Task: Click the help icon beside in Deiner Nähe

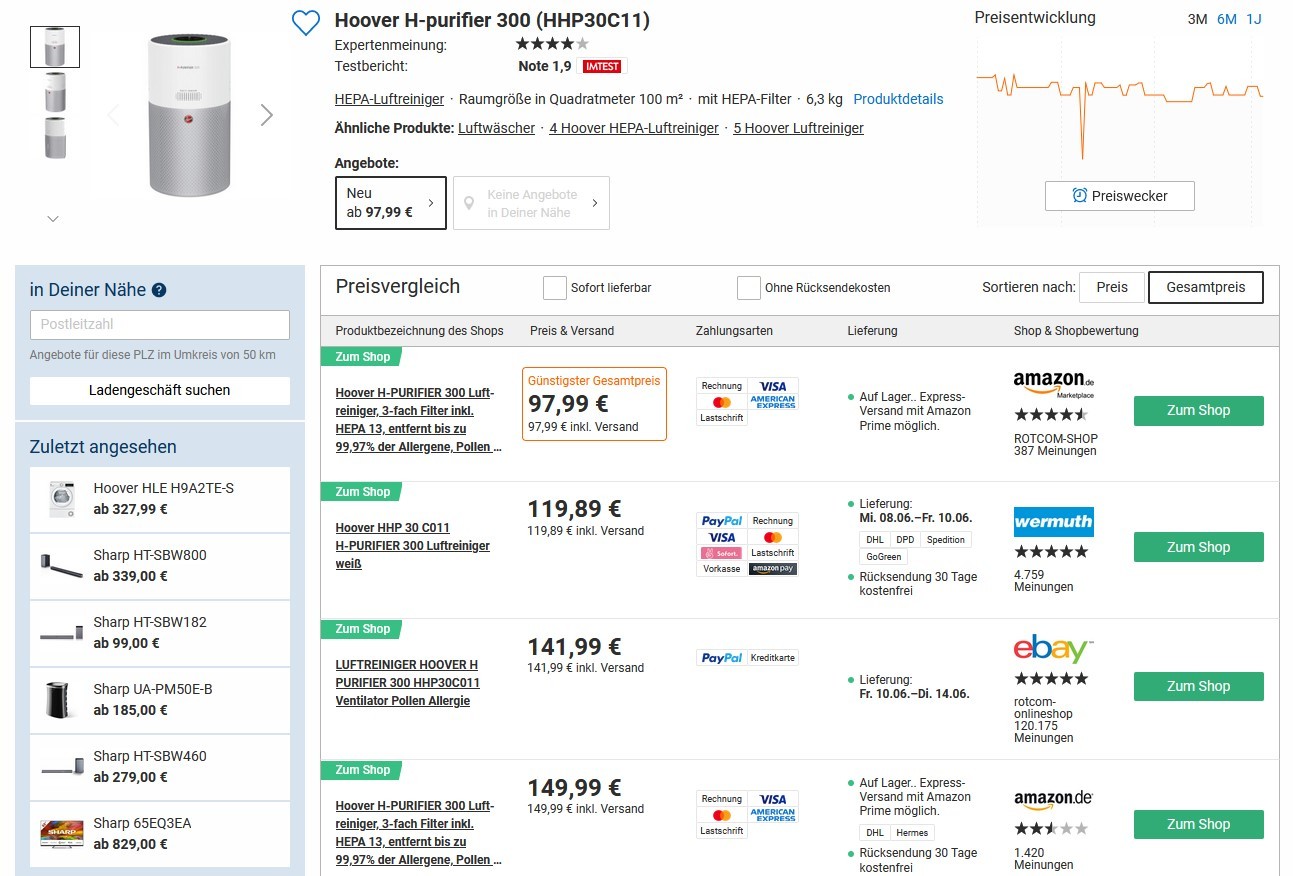Action: [x=159, y=290]
